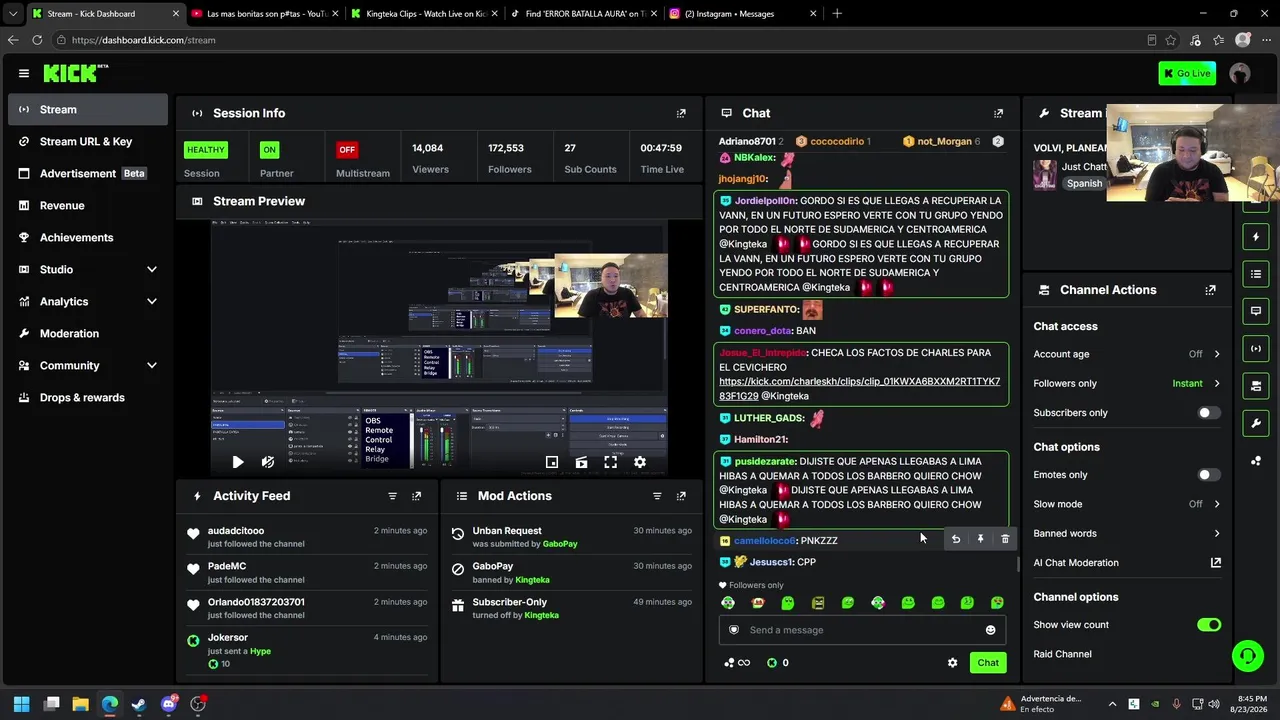The height and width of the screenshot is (720, 1280).
Task: Open Slow mode options
Action: (1127, 504)
